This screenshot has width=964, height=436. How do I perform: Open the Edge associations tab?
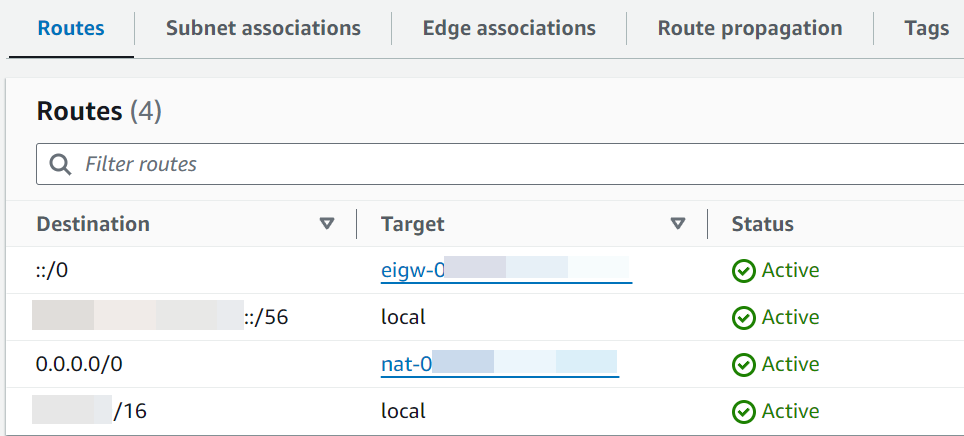tap(509, 29)
